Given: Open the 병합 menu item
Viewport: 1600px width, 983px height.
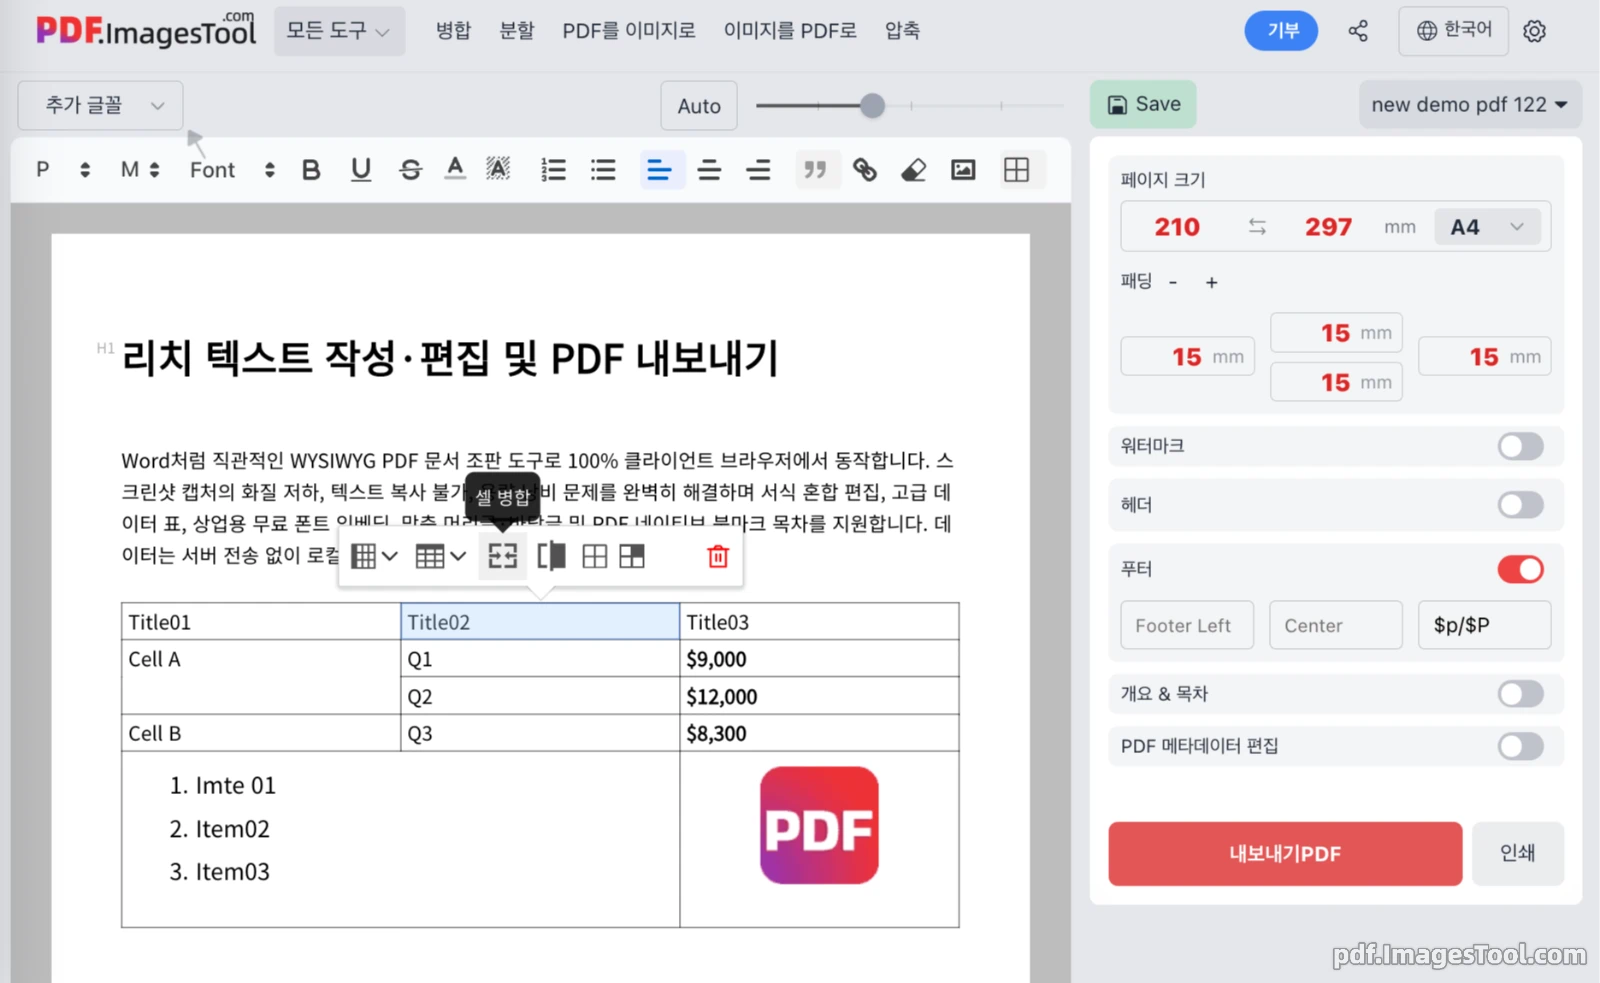Looking at the screenshot, I should tap(453, 31).
